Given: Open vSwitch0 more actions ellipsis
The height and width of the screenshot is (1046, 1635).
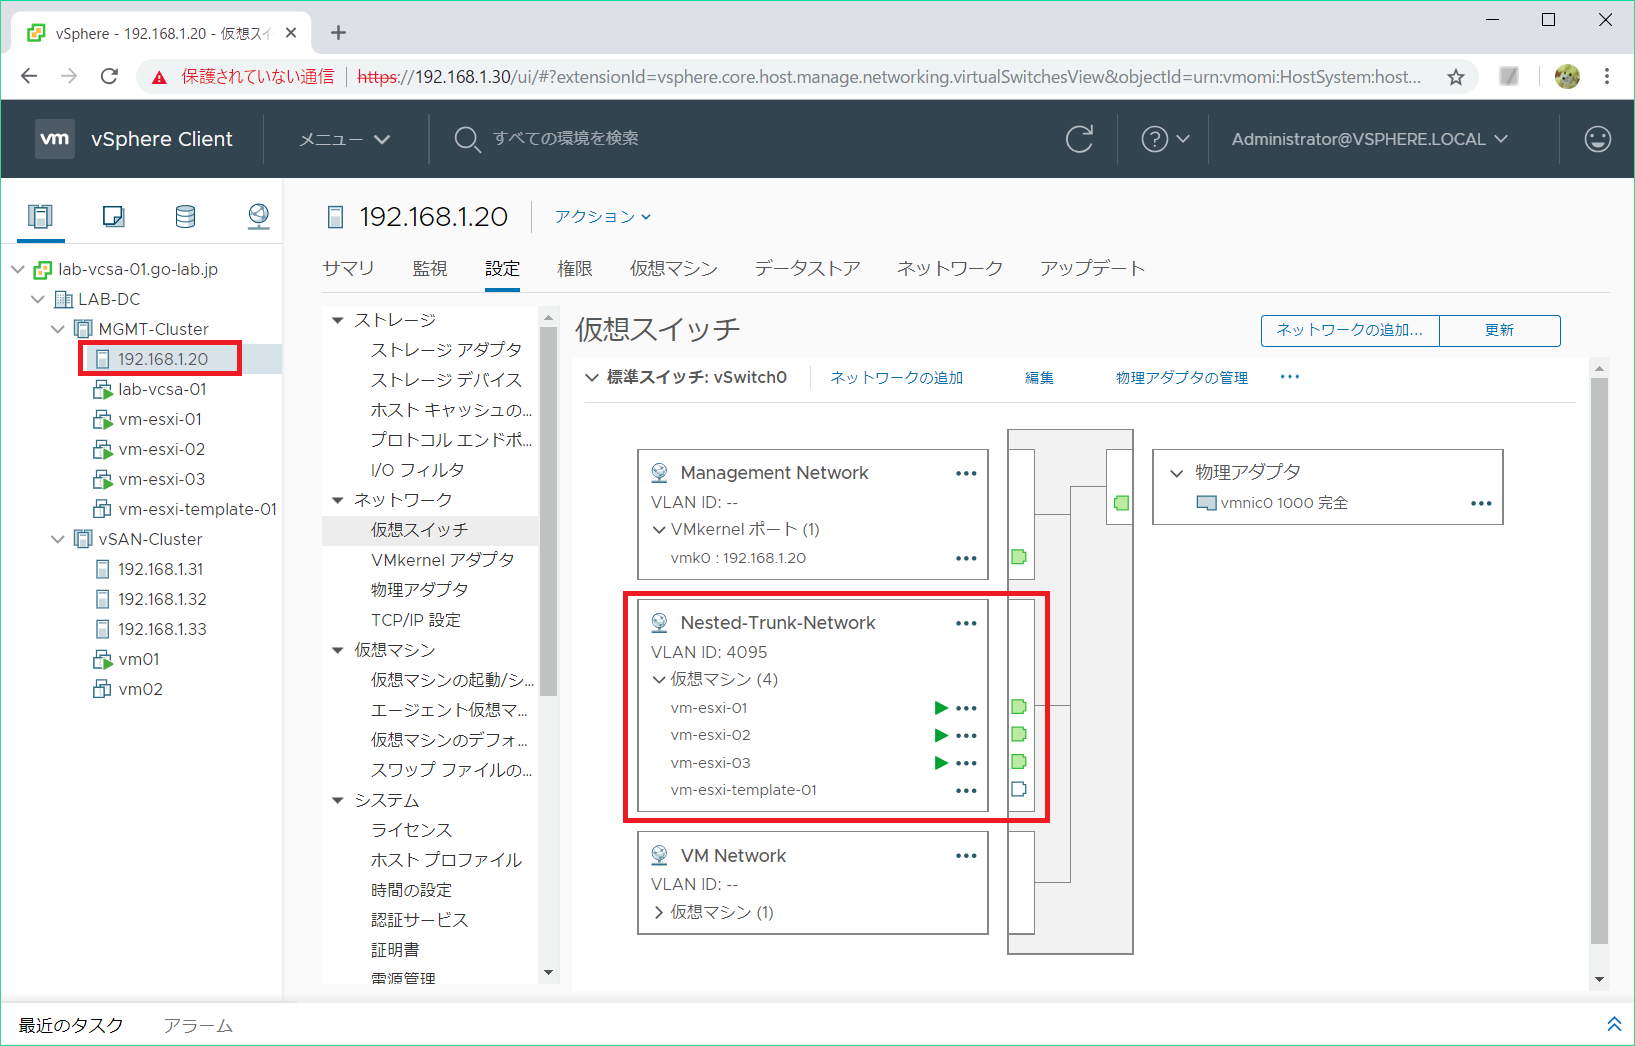Looking at the screenshot, I should (x=1290, y=377).
